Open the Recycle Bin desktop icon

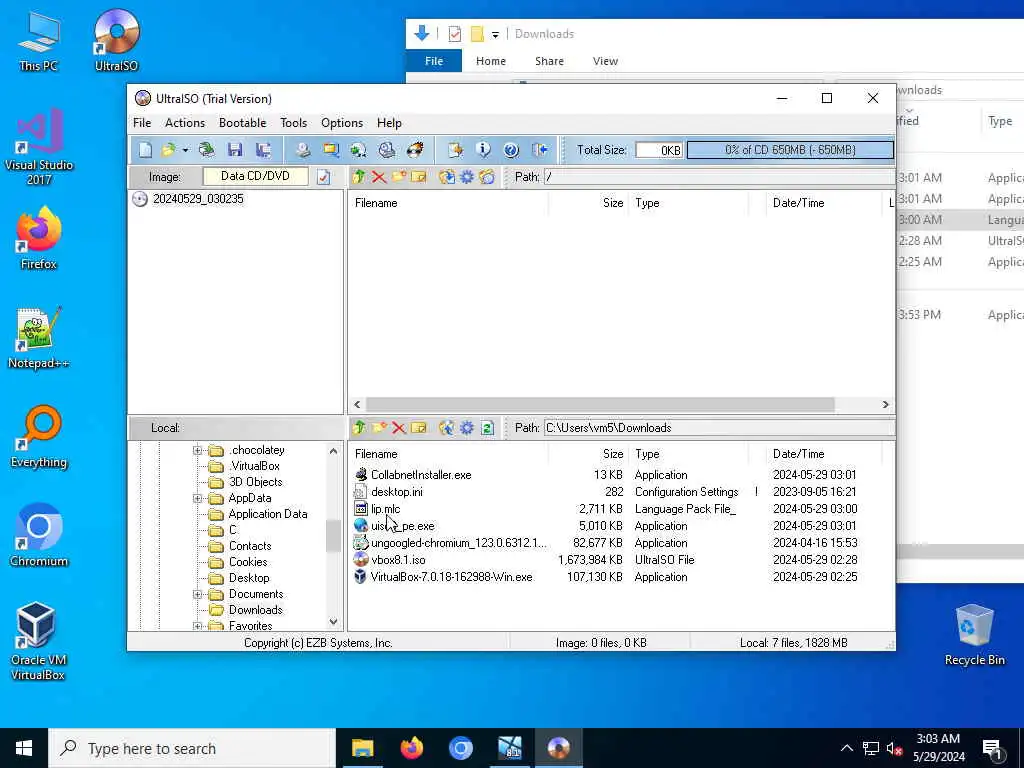click(x=974, y=635)
